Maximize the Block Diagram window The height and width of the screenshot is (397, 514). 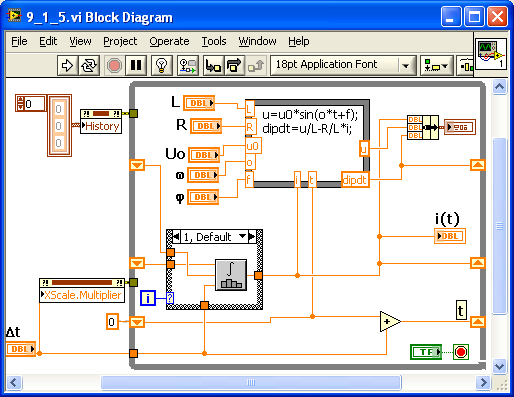click(474, 16)
